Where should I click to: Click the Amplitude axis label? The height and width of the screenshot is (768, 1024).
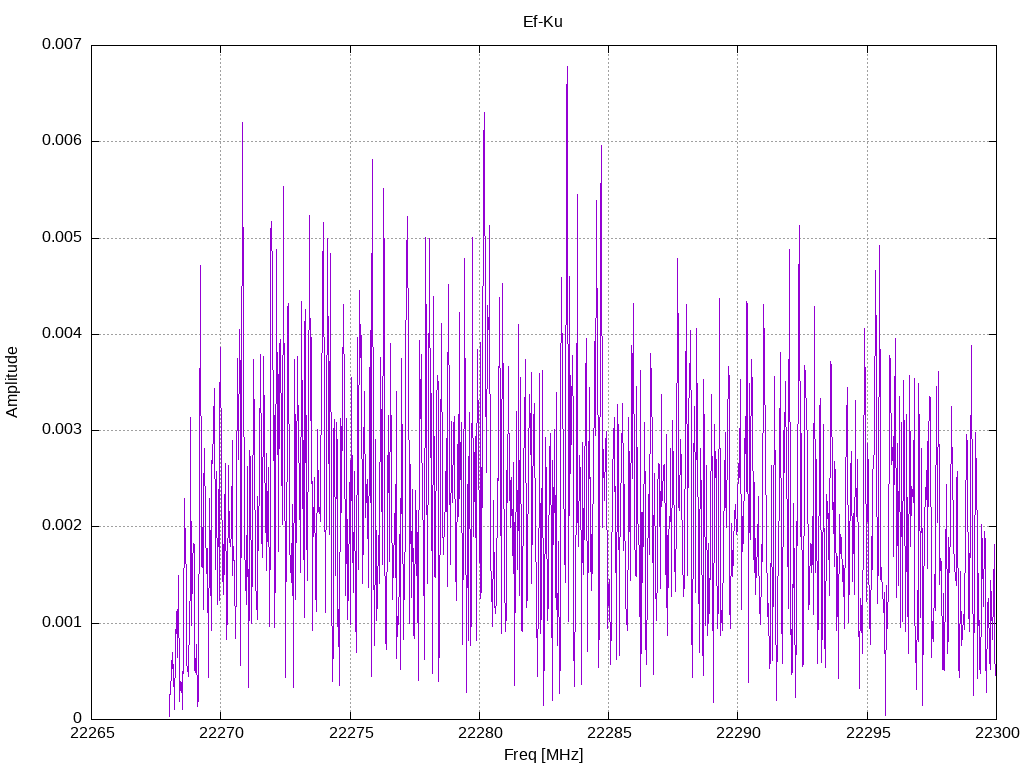tap(12, 382)
